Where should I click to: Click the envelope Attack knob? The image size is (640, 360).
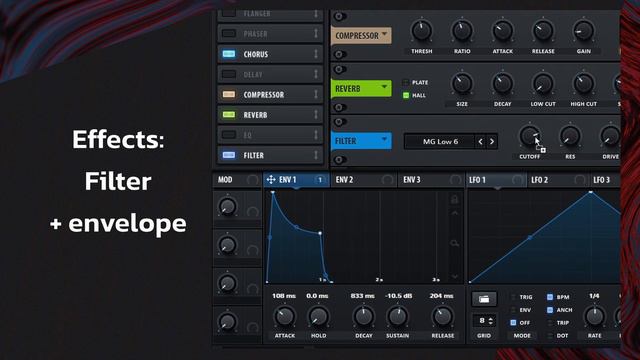pos(284,316)
